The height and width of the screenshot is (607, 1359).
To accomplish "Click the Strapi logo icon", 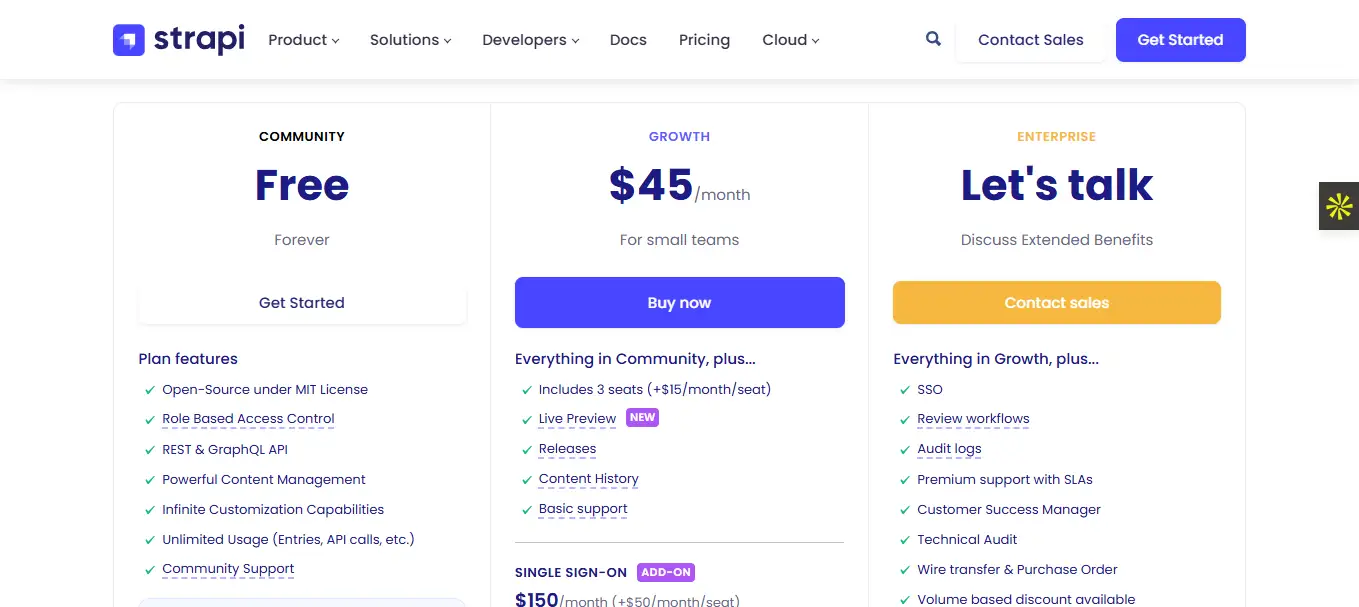I will [x=129, y=40].
